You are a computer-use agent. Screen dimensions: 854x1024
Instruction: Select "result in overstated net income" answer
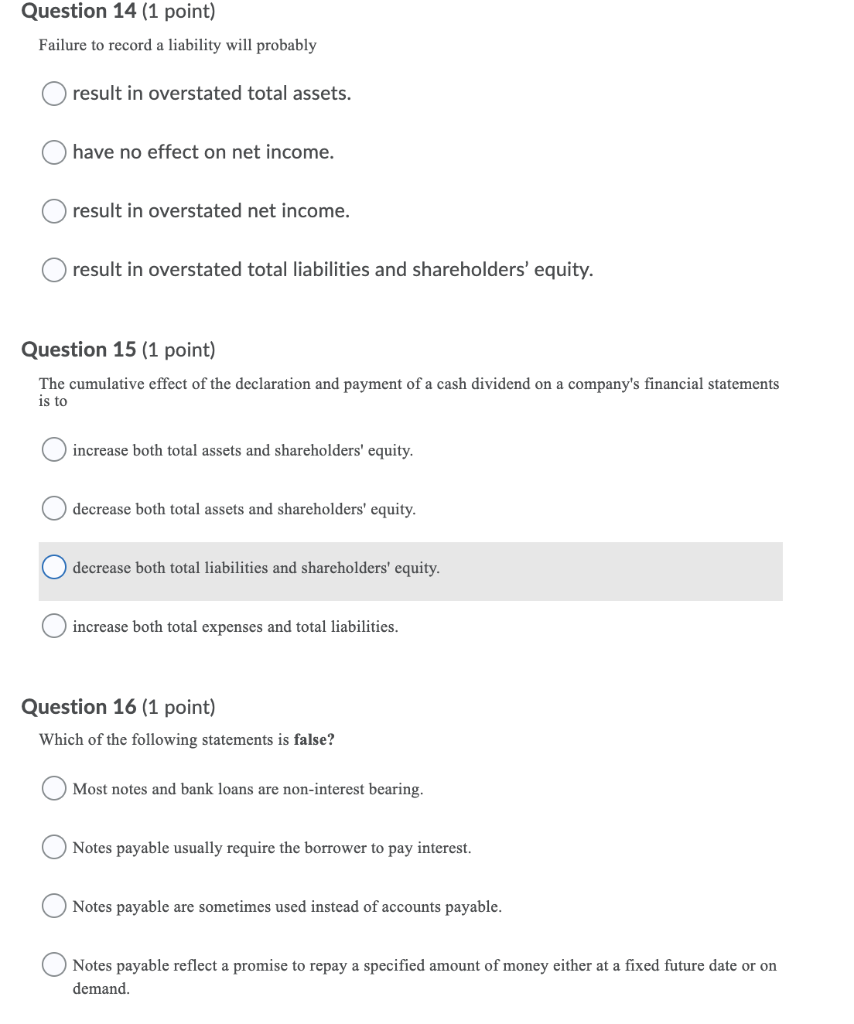pos(54,211)
